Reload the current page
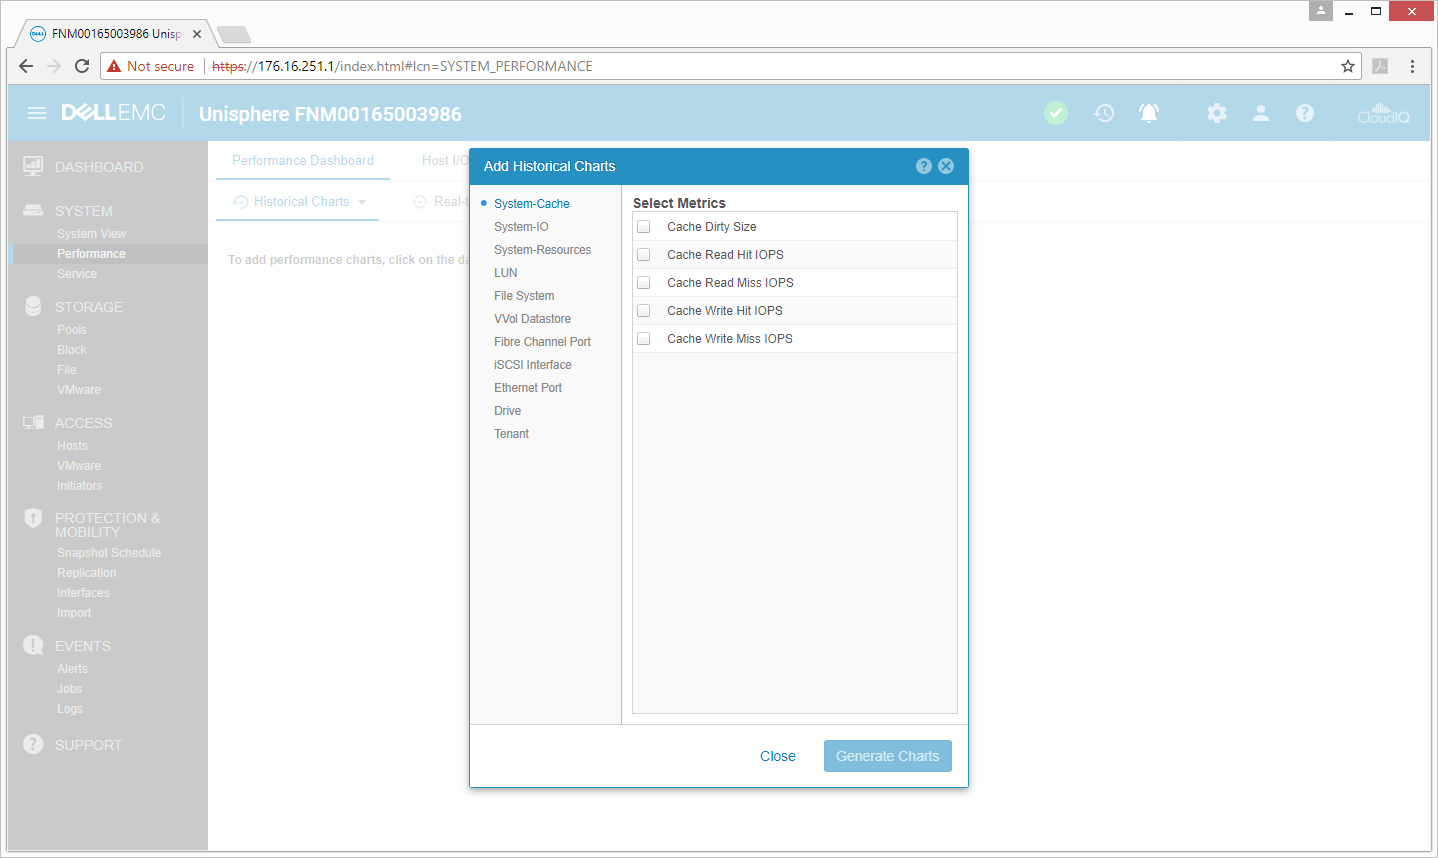The image size is (1438, 858). click(x=82, y=66)
